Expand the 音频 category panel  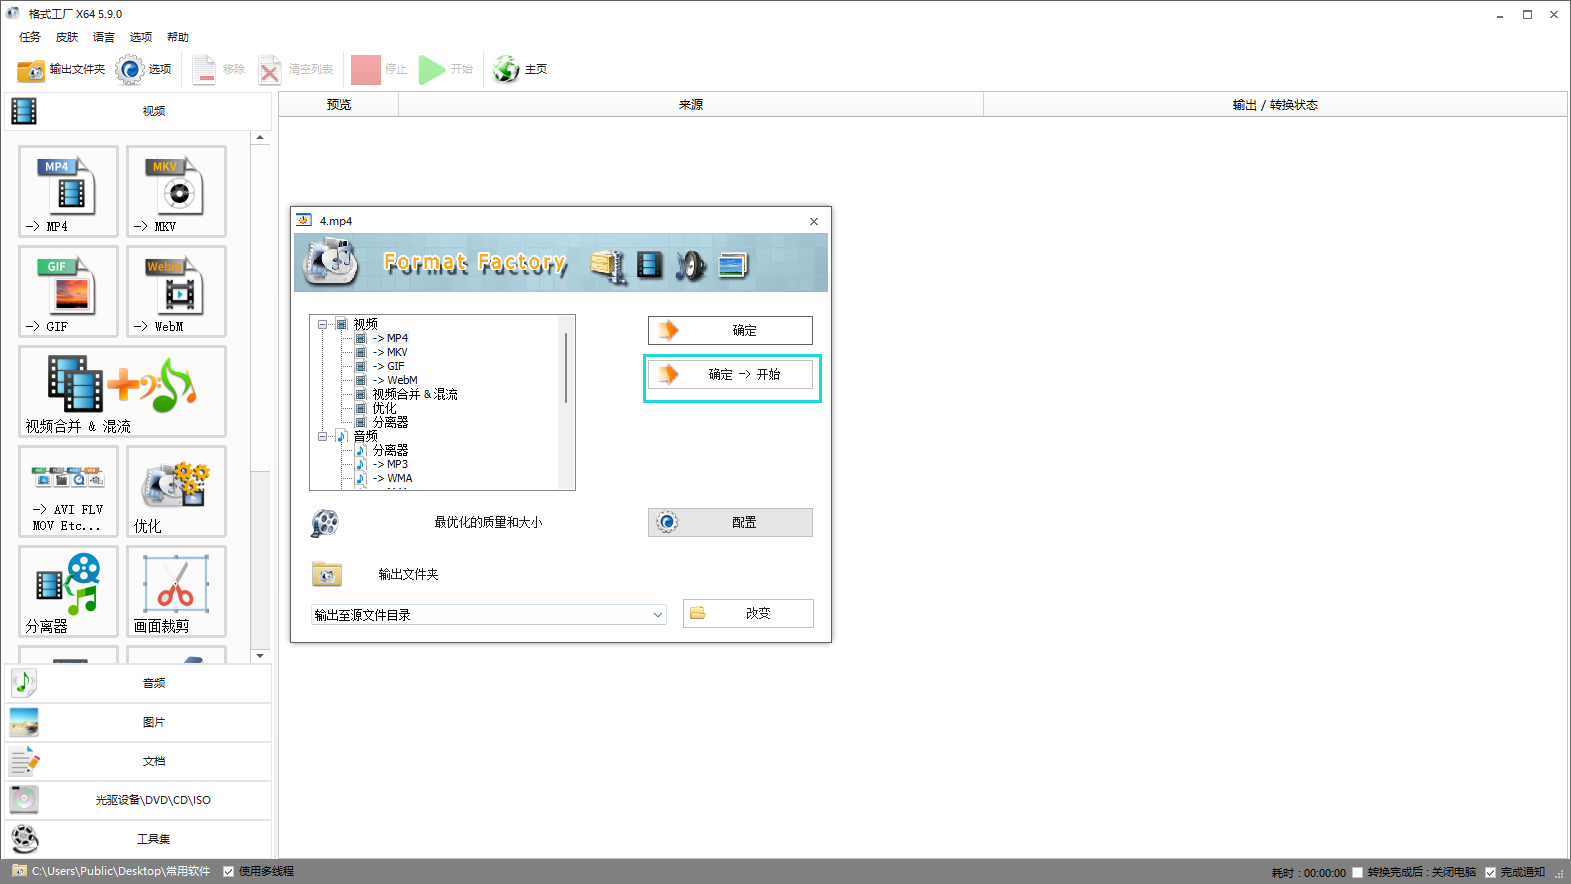click(138, 683)
